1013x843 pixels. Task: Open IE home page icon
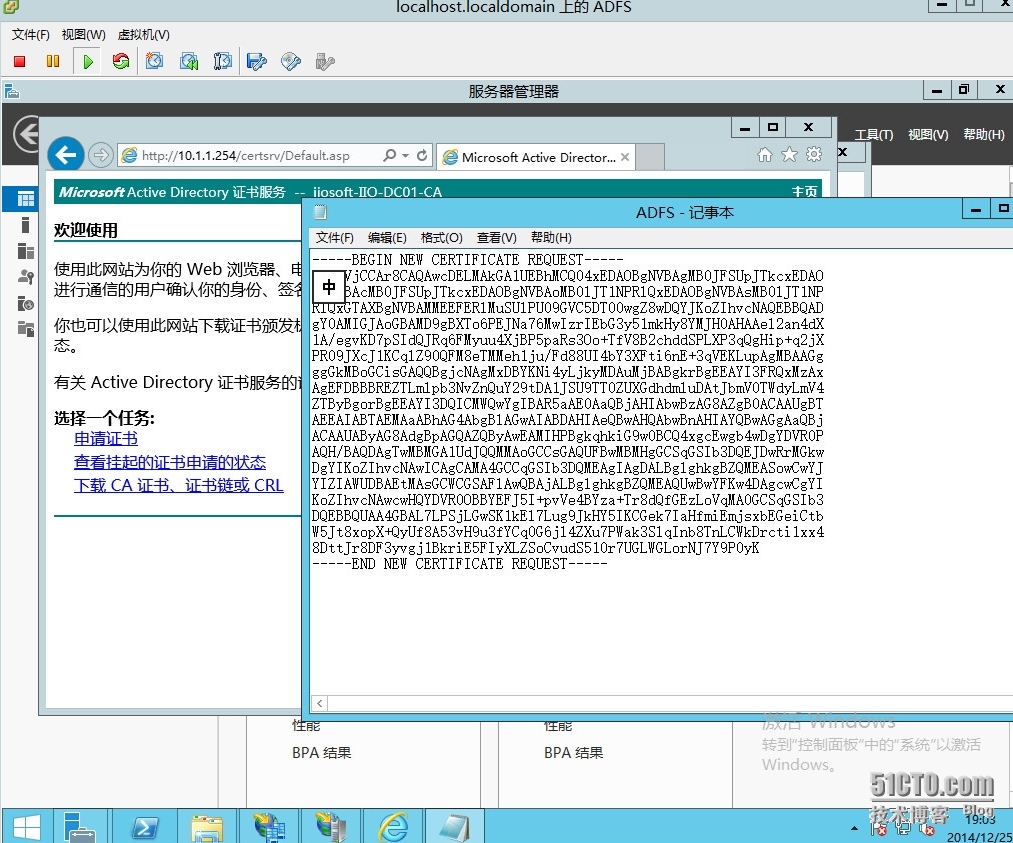pyautogui.click(x=764, y=155)
